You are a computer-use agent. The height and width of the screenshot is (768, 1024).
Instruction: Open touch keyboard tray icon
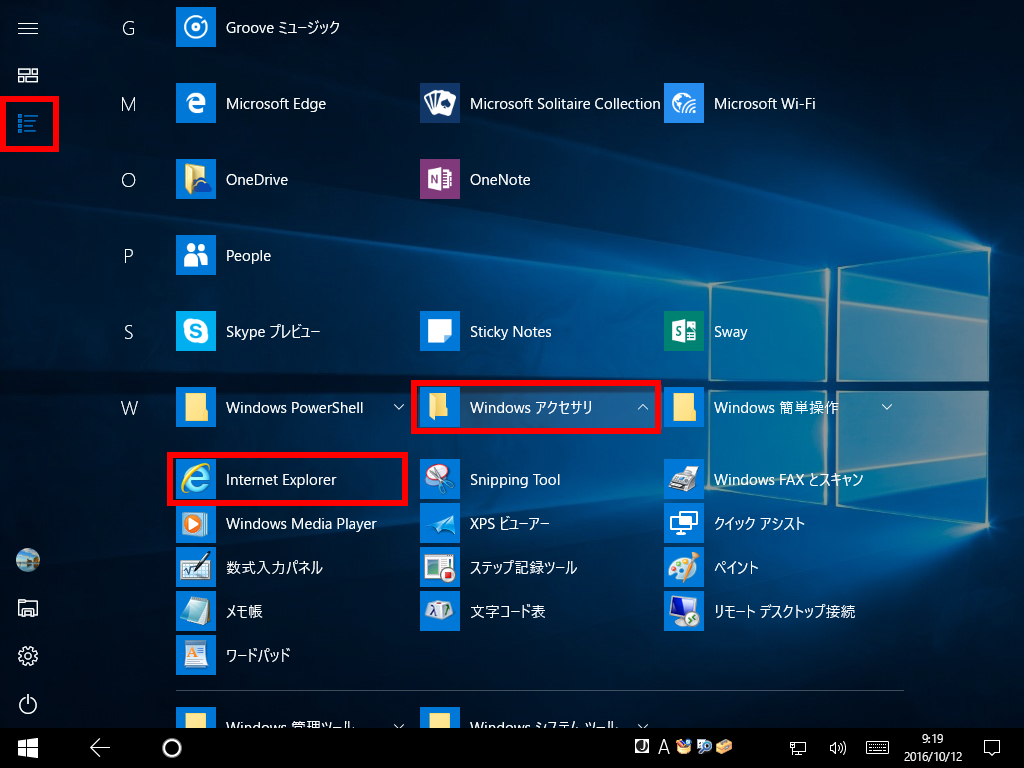tap(877, 748)
